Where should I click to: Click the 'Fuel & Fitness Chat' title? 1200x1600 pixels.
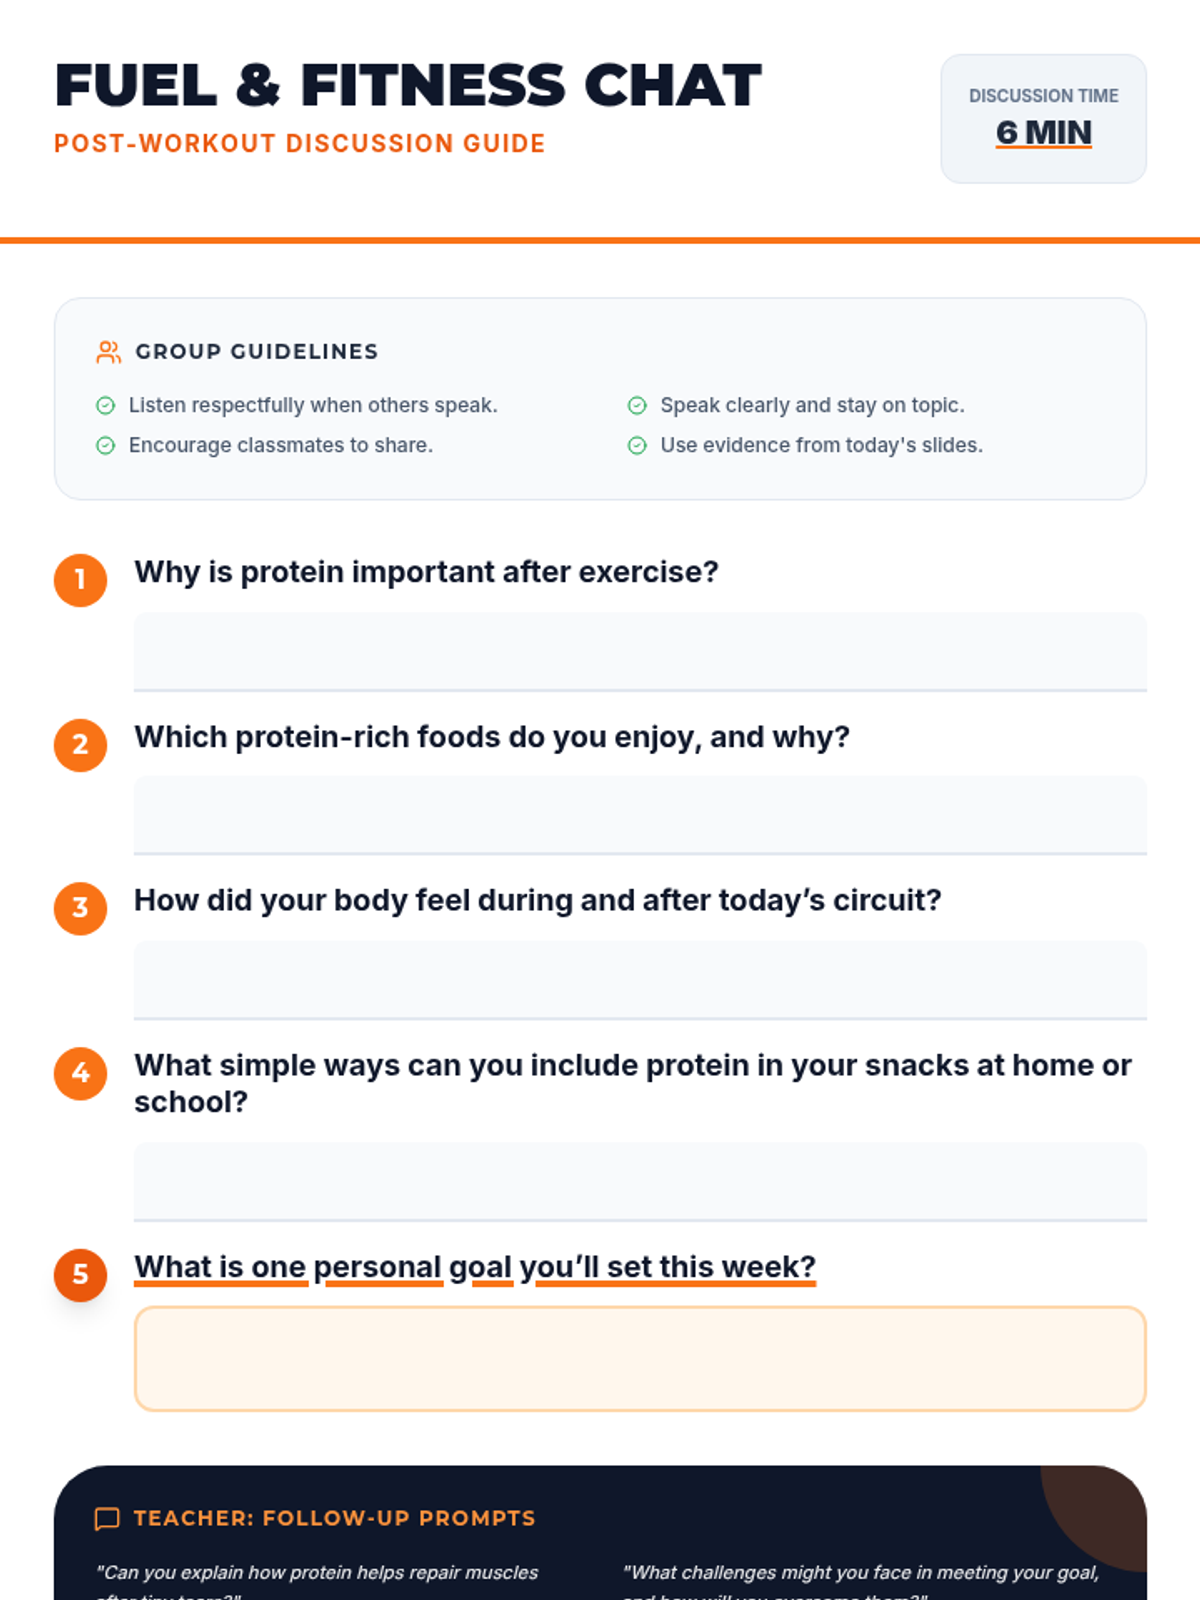click(408, 86)
